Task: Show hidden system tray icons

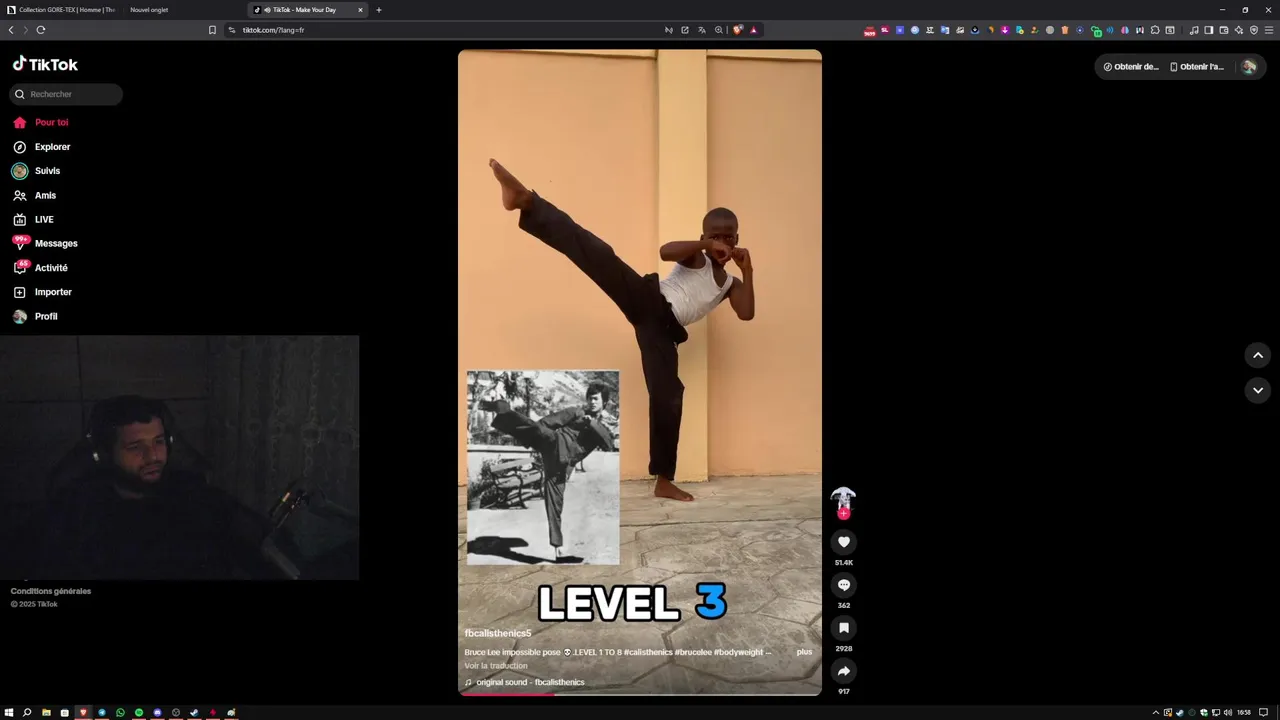Action: (1156, 712)
